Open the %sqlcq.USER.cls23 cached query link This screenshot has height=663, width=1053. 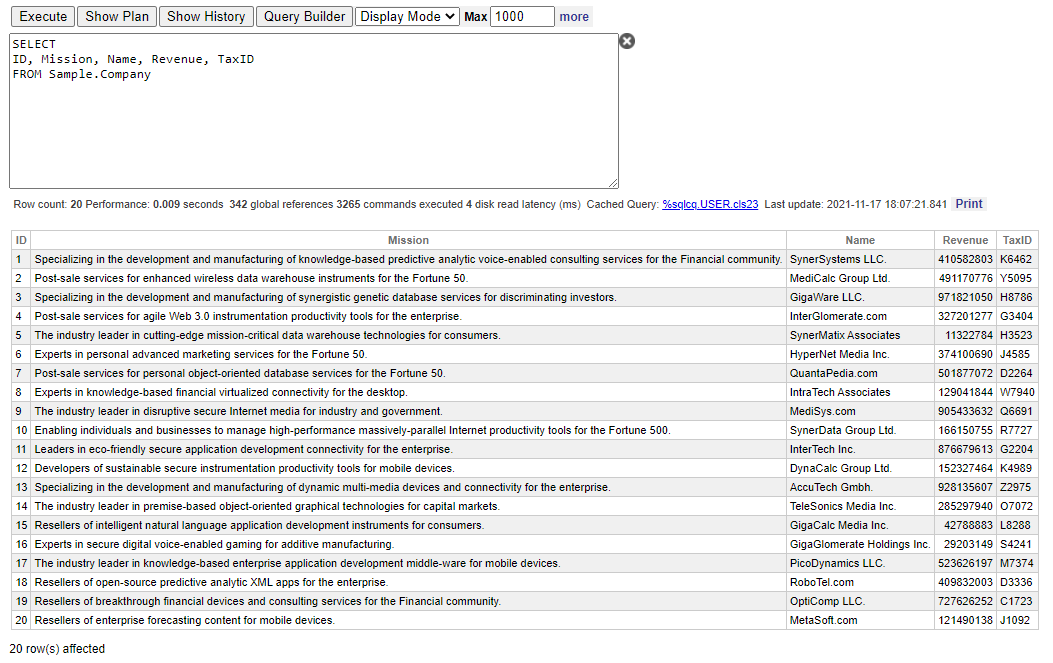point(710,204)
